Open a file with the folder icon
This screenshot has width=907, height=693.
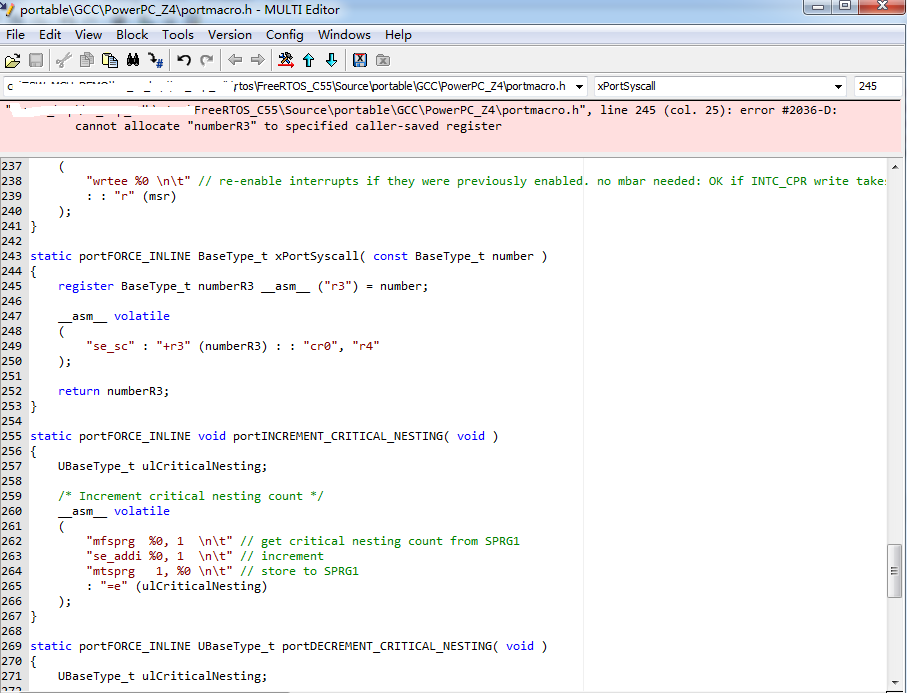click(x=12, y=60)
